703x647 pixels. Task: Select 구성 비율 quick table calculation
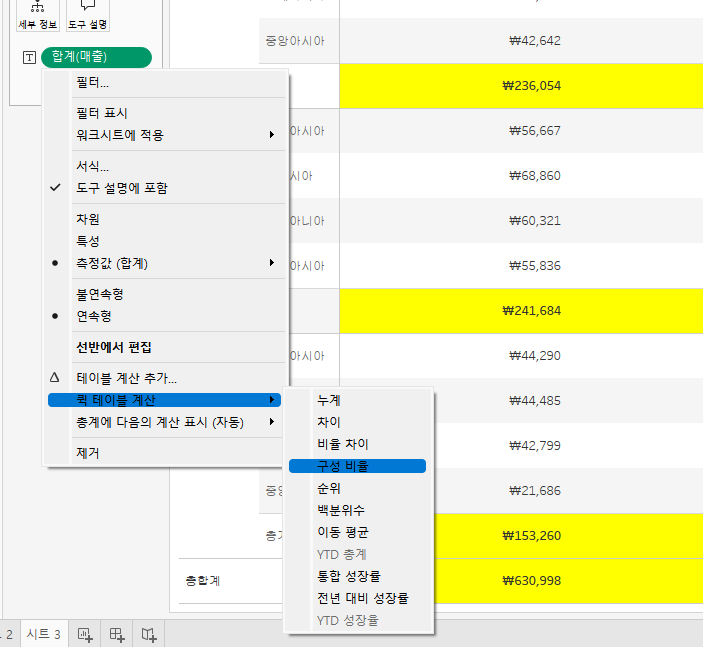pyautogui.click(x=357, y=466)
